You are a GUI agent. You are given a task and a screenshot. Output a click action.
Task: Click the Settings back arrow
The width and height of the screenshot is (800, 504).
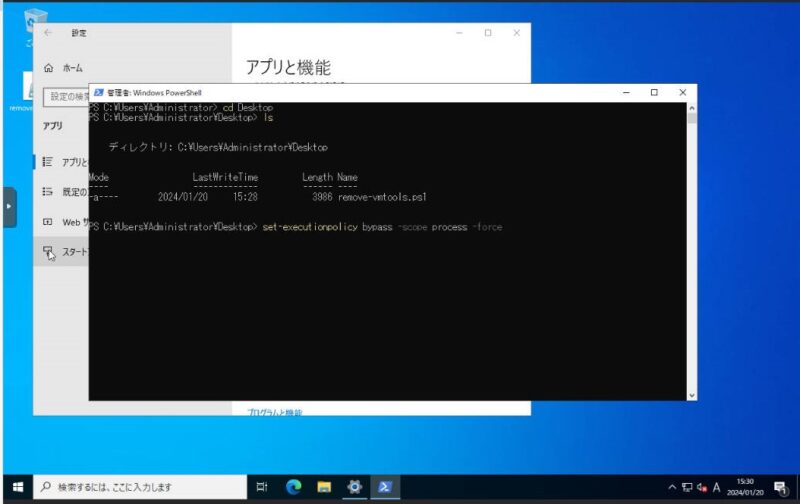point(48,33)
